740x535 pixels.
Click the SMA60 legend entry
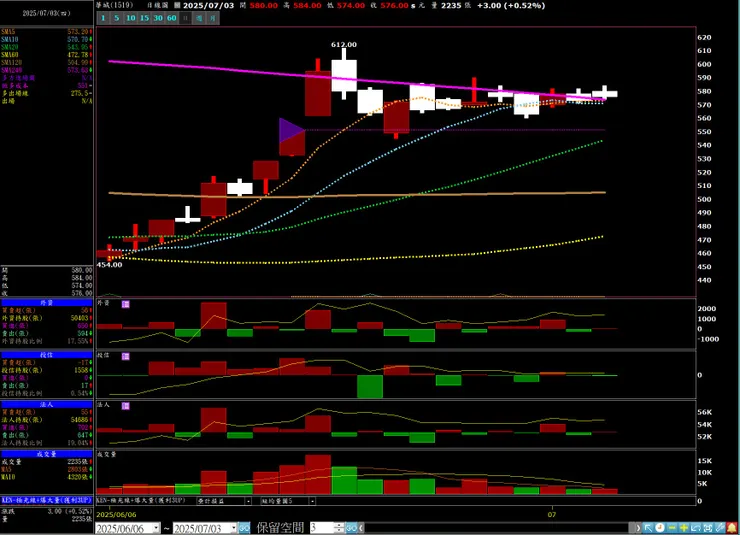coord(46,55)
